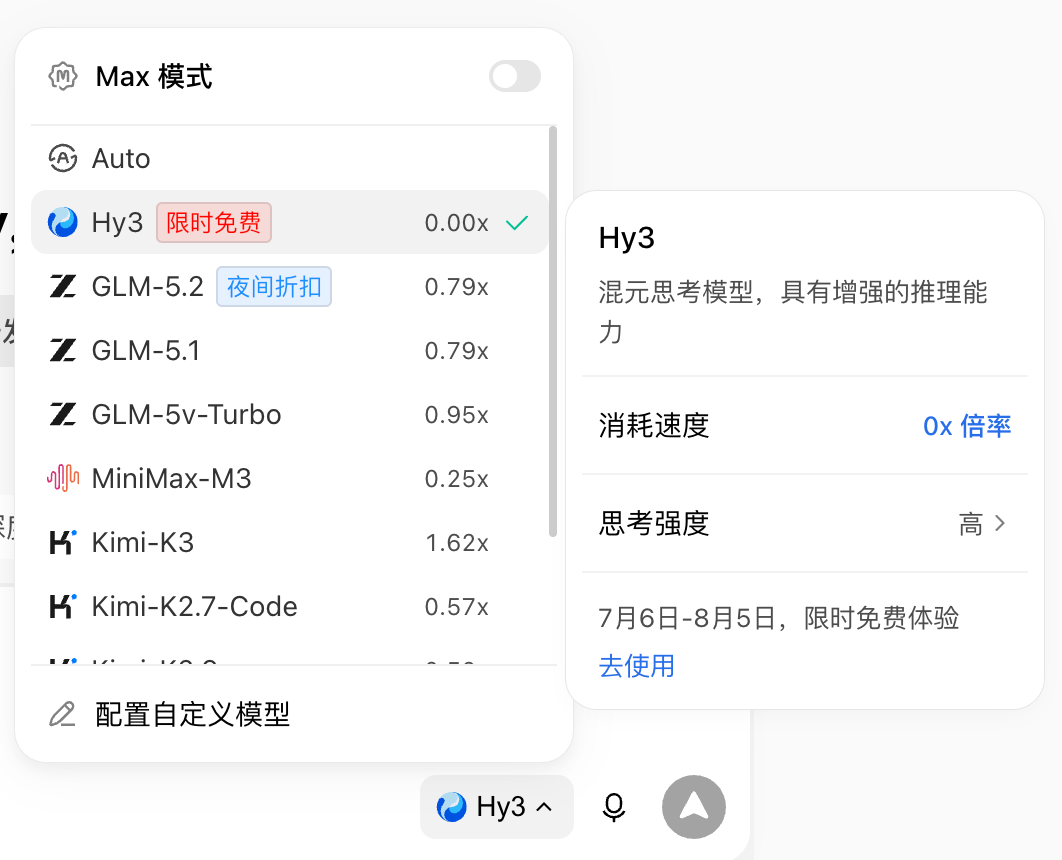
Task: Choose the GLM-5.1 model
Action: pyautogui.click(x=289, y=350)
